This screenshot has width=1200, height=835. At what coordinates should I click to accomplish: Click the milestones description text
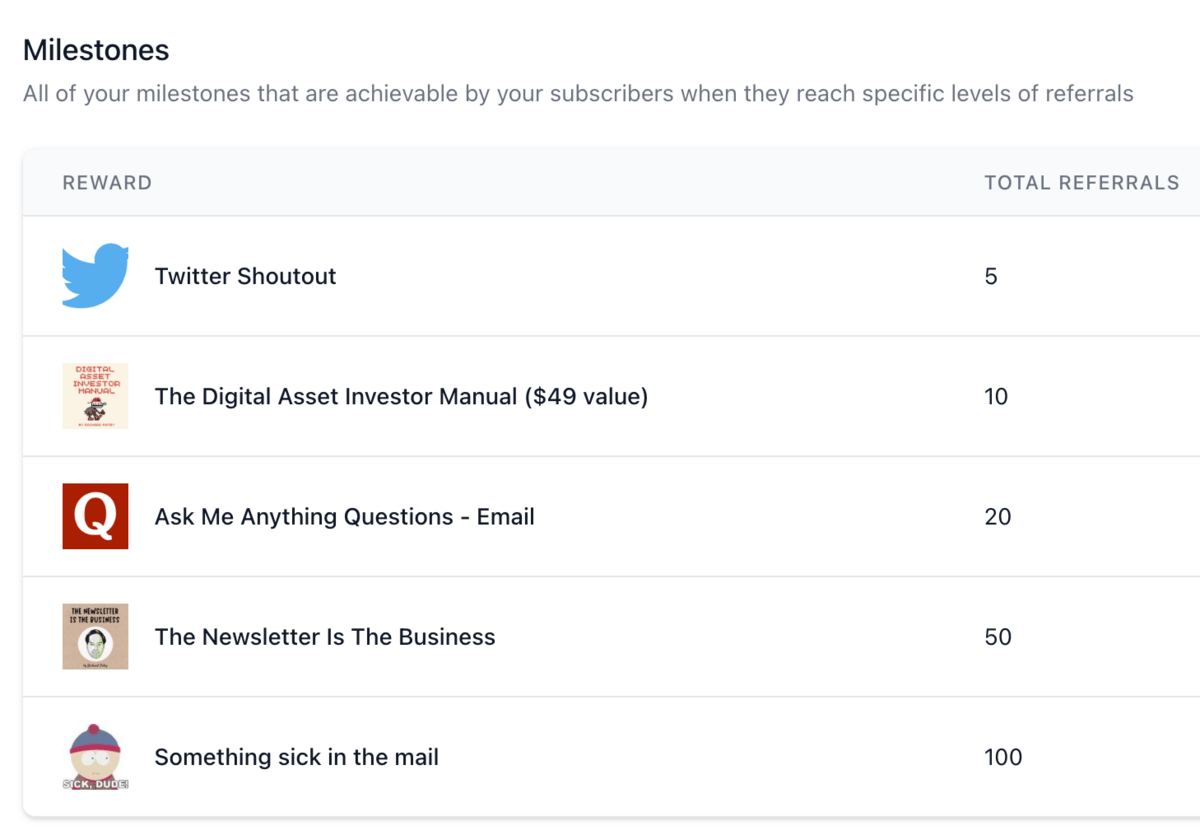pos(578,94)
